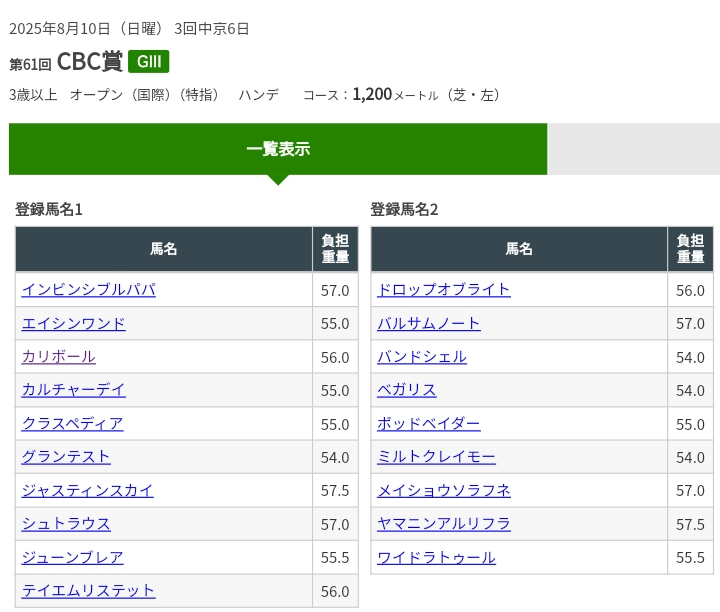This screenshot has width=720, height=612.
Task: Open horse link ジューンブレア
Action: coord(73,557)
